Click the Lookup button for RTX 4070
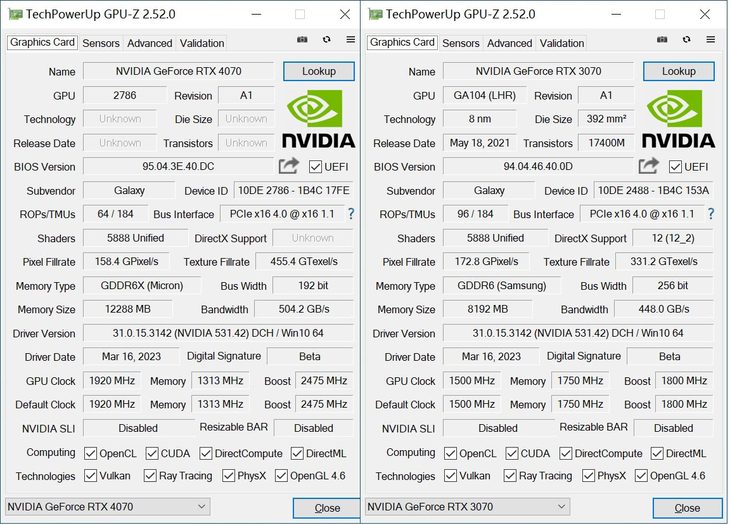Image resolution: width=730 pixels, height=525 pixels. point(319,71)
